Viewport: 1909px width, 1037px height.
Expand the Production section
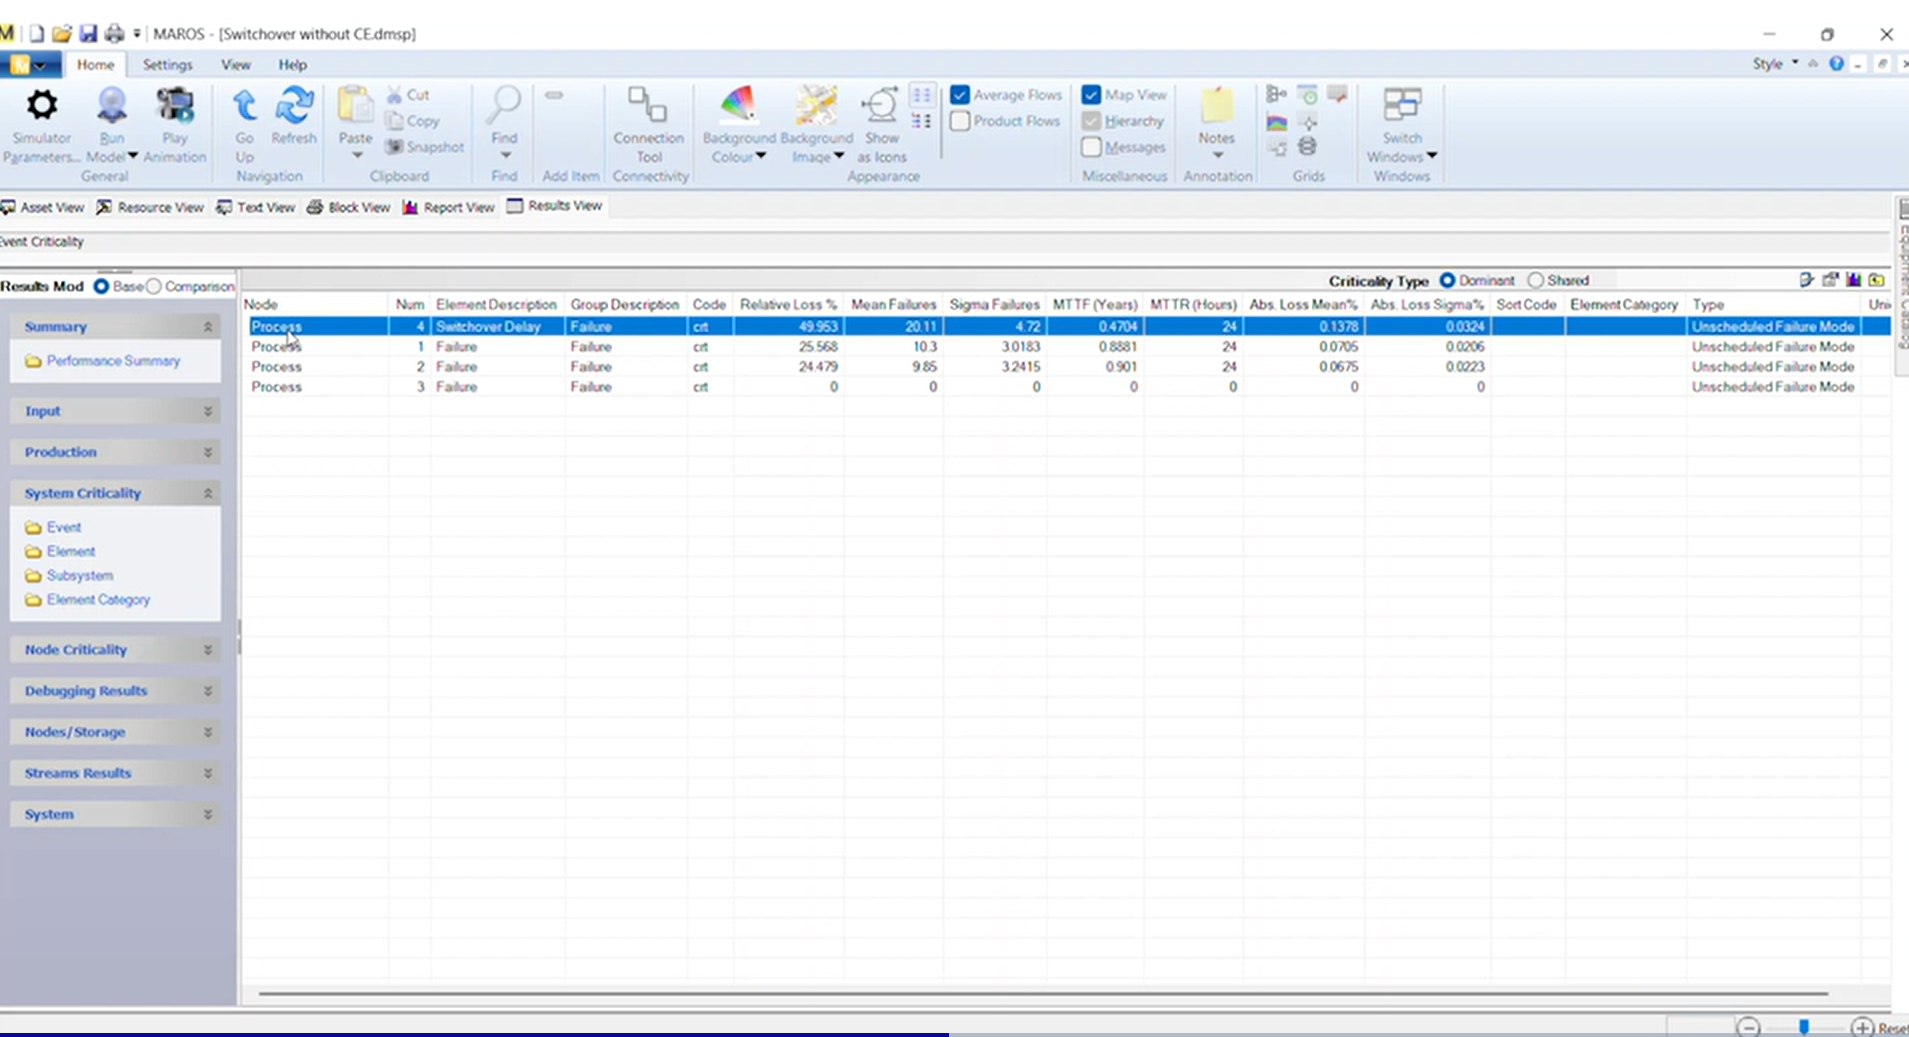pos(208,452)
